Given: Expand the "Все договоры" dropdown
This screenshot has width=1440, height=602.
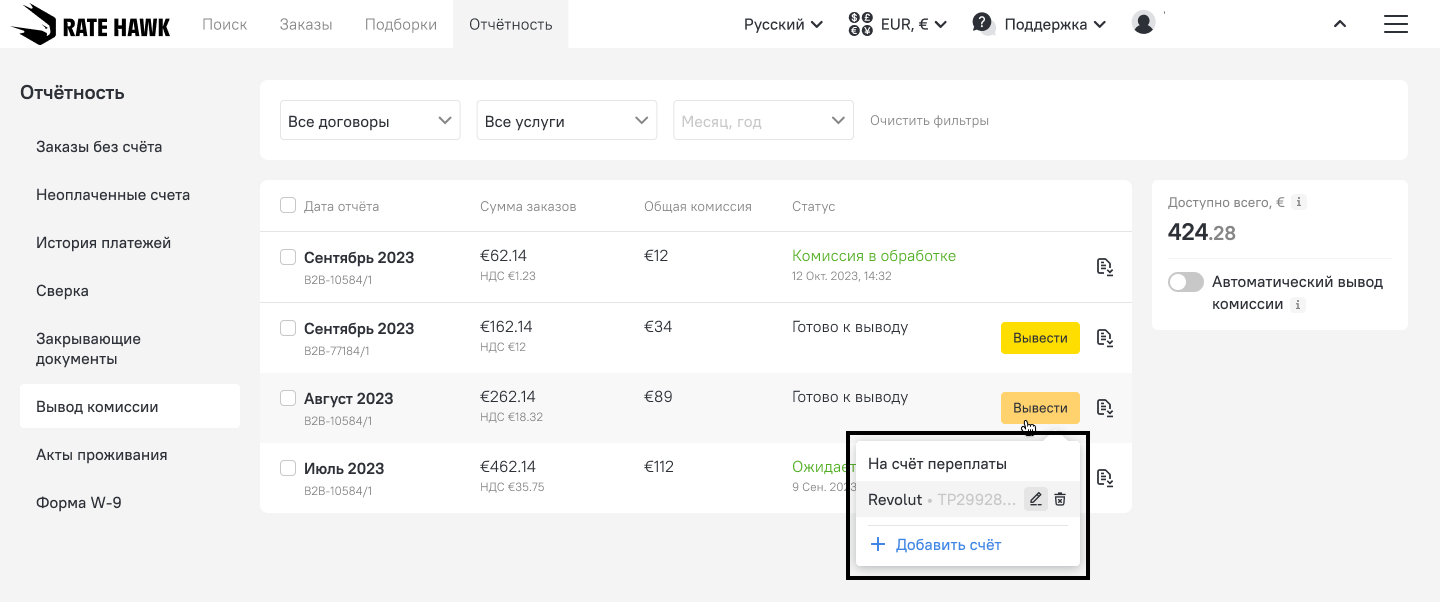Looking at the screenshot, I should click(370, 121).
